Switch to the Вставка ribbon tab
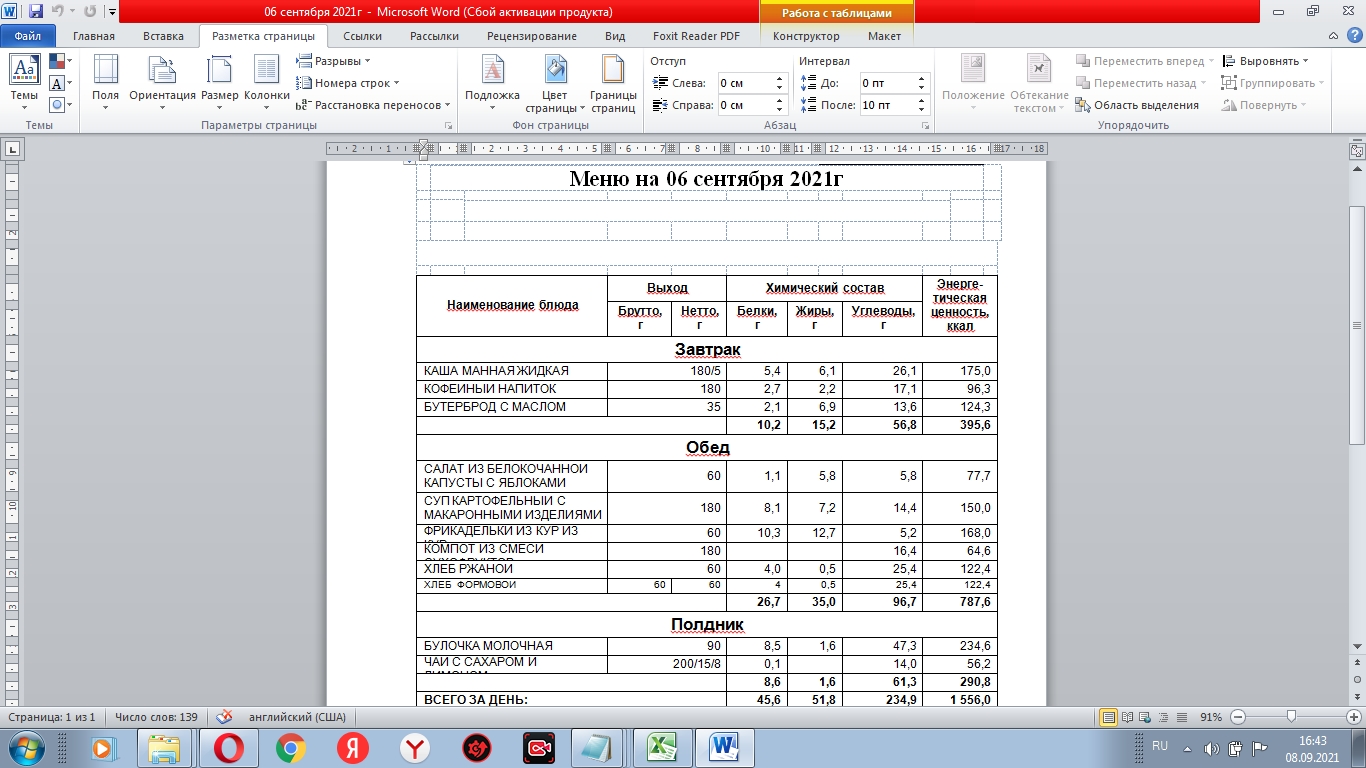1366x768 pixels. coord(163,36)
